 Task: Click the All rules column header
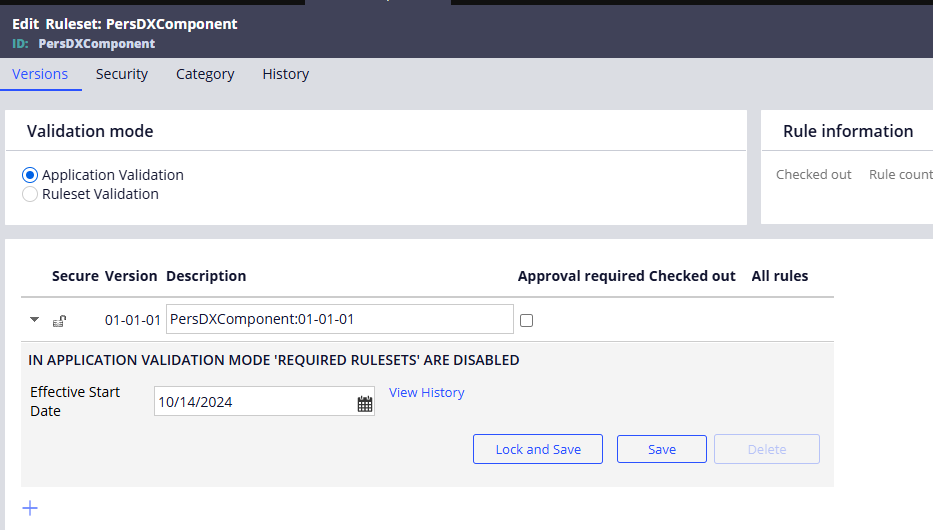coord(779,276)
